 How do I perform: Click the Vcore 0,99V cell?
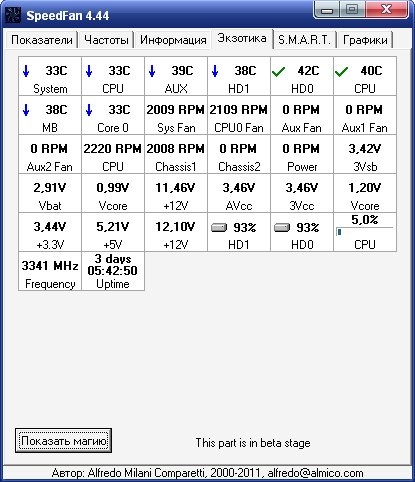coord(113,193)
